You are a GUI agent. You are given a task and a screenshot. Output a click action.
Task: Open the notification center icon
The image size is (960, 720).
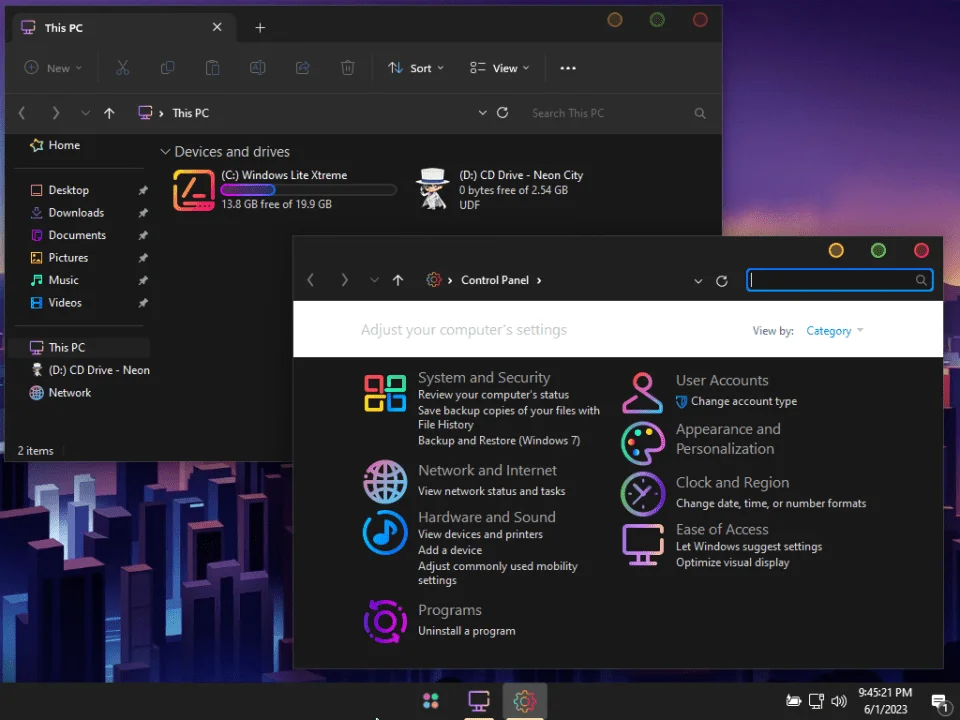(x=939, y=702)
